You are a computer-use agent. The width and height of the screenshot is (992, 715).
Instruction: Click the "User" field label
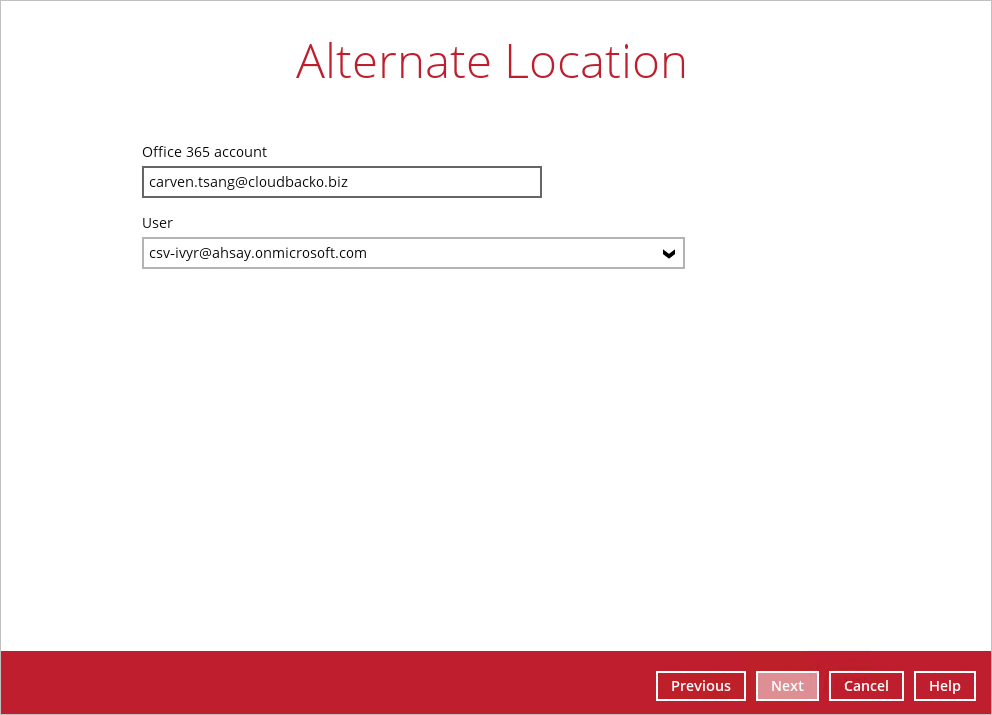pyautogui.click(x=157, y=223)
